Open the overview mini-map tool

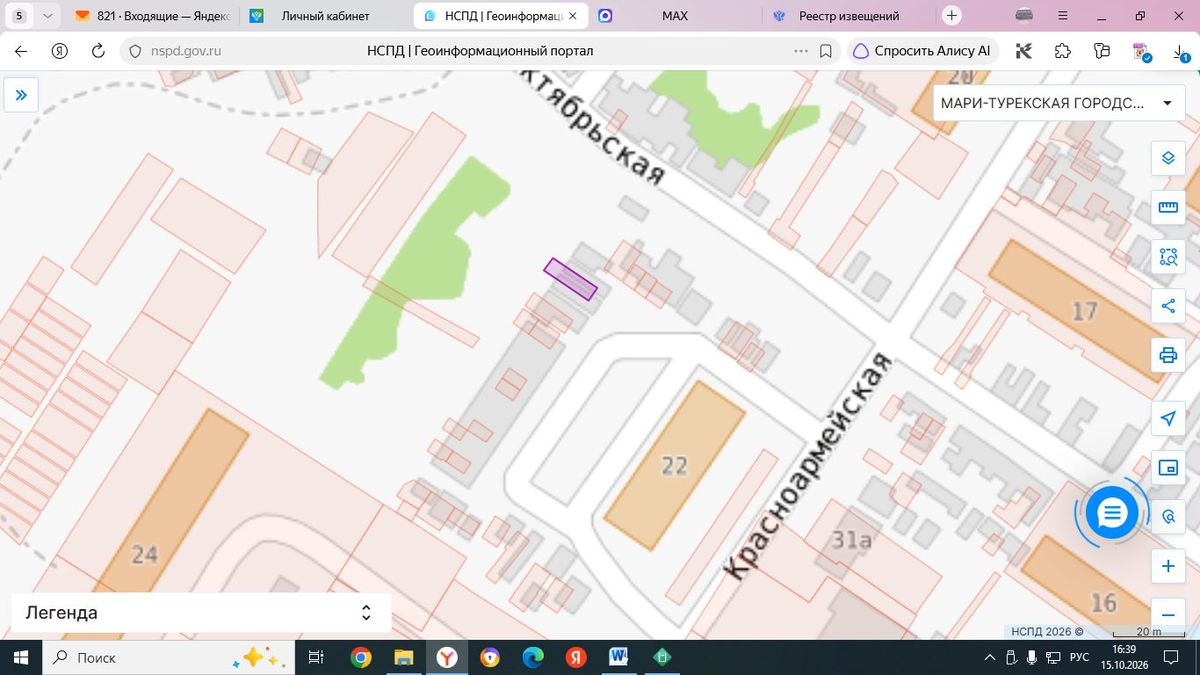pyautogui.click(x=1168, y=467)
